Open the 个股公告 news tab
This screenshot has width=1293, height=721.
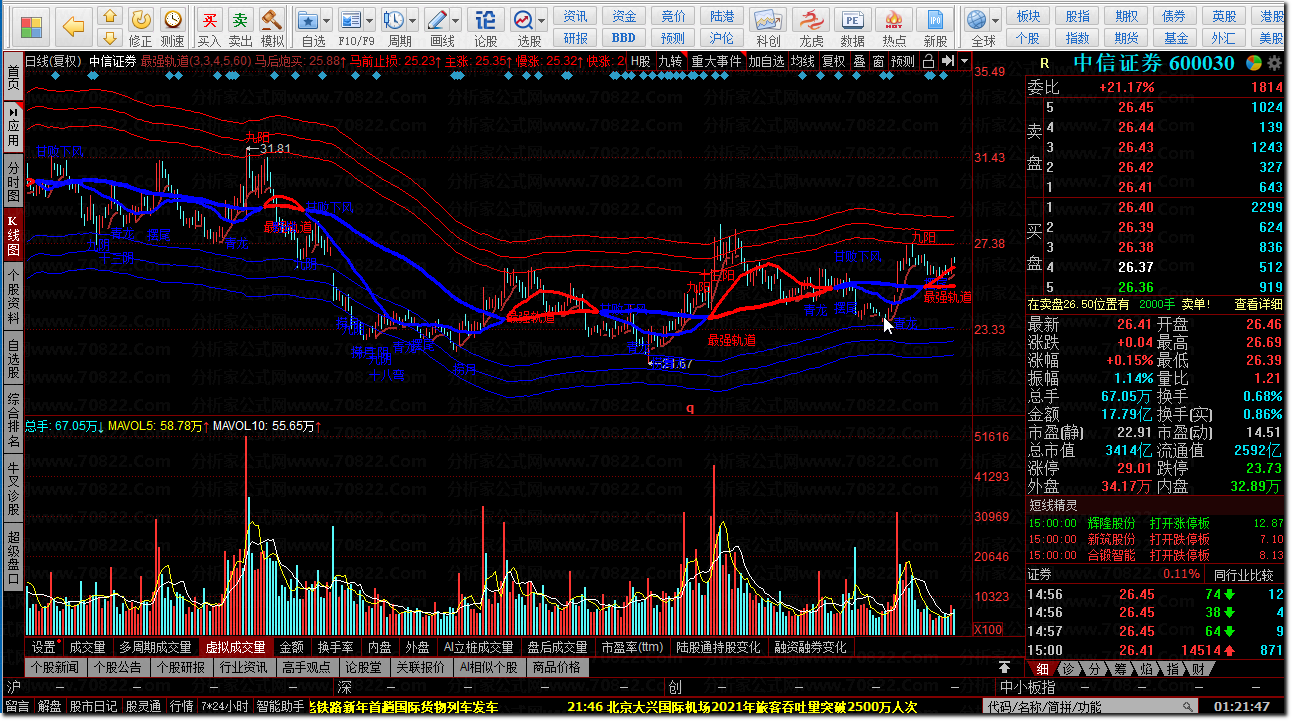tap(117, 667)
